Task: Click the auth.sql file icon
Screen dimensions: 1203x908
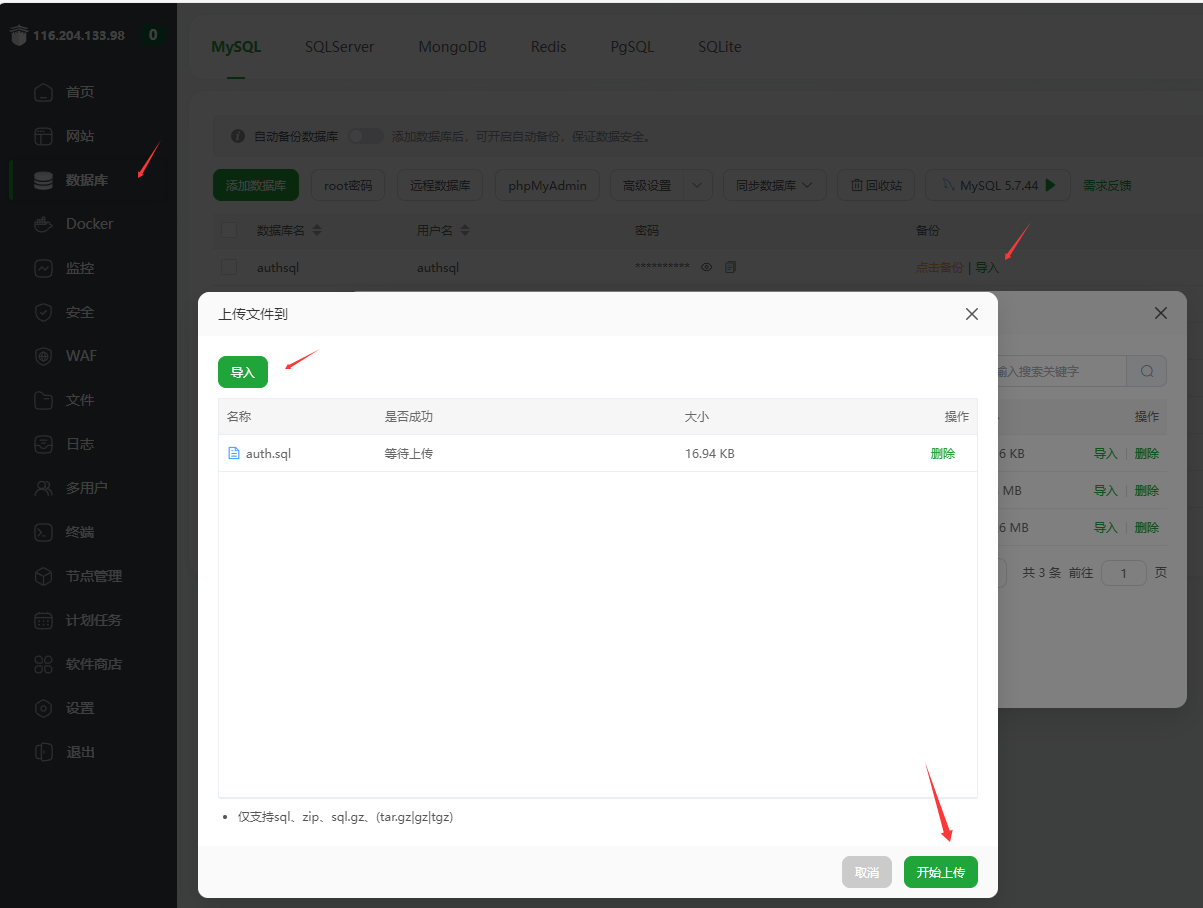Action: coord(234,453)
